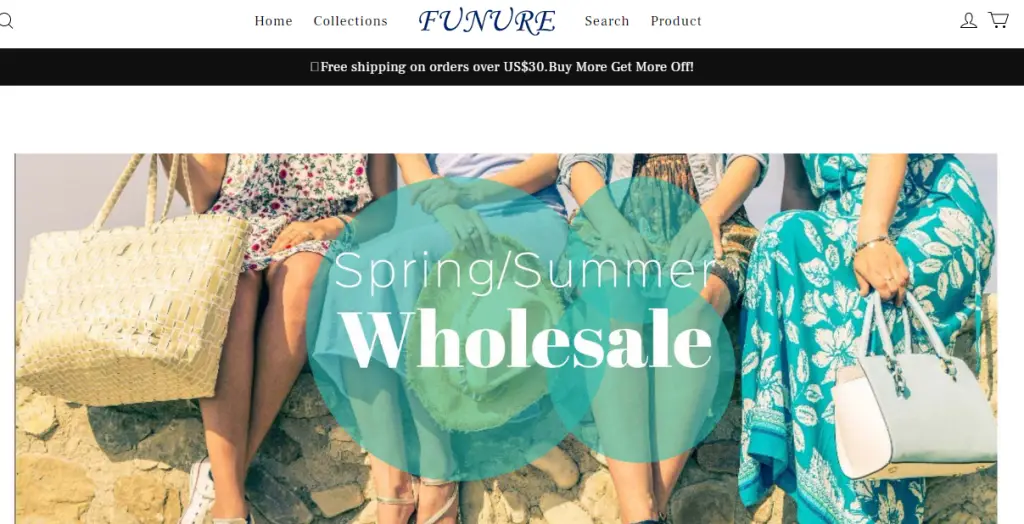Click the Wholesale banner text
This screenshot has height=524, width=1024.
[x=526, y=340]
